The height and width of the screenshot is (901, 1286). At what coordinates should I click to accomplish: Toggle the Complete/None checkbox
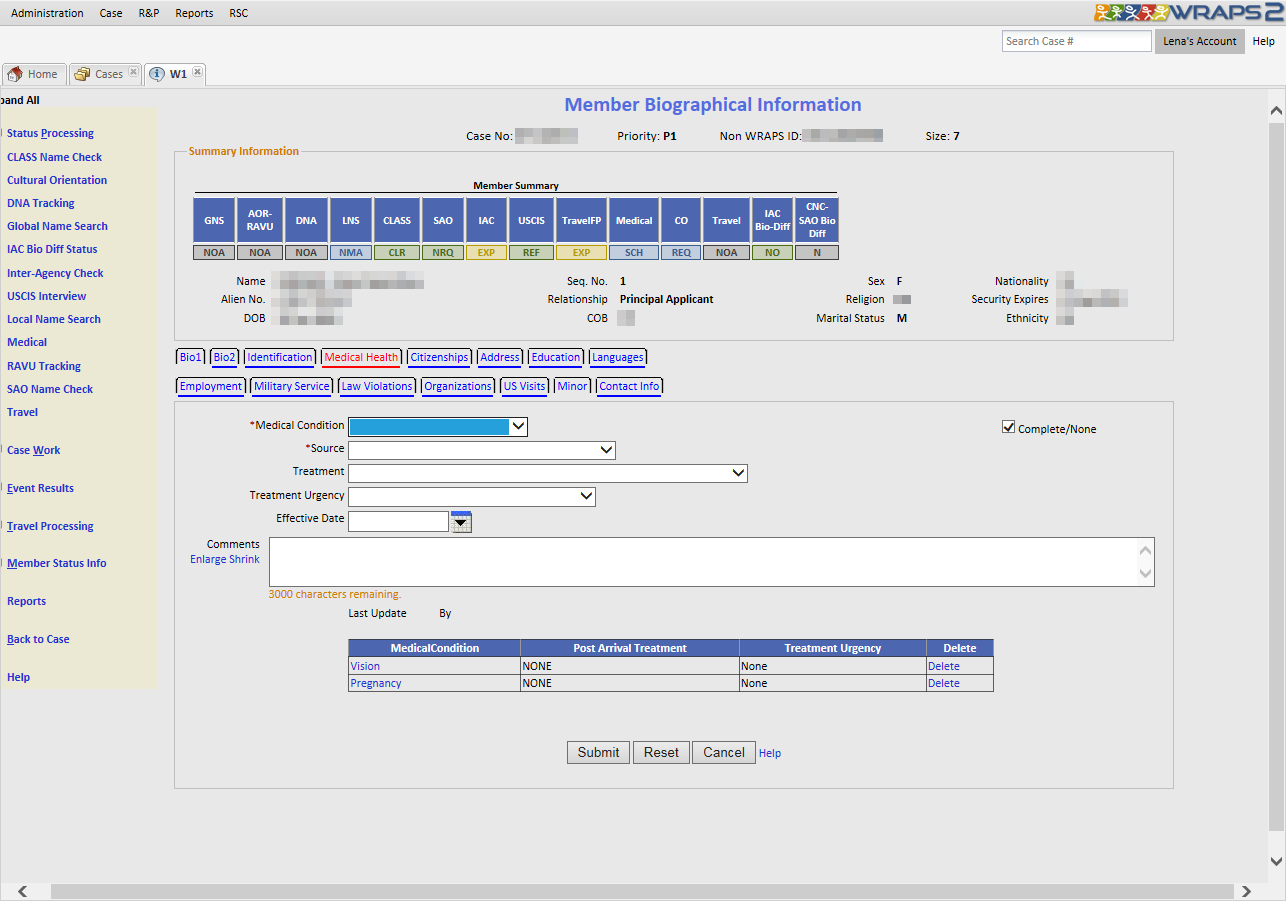pyautogui.click(x=1008, y=427)
